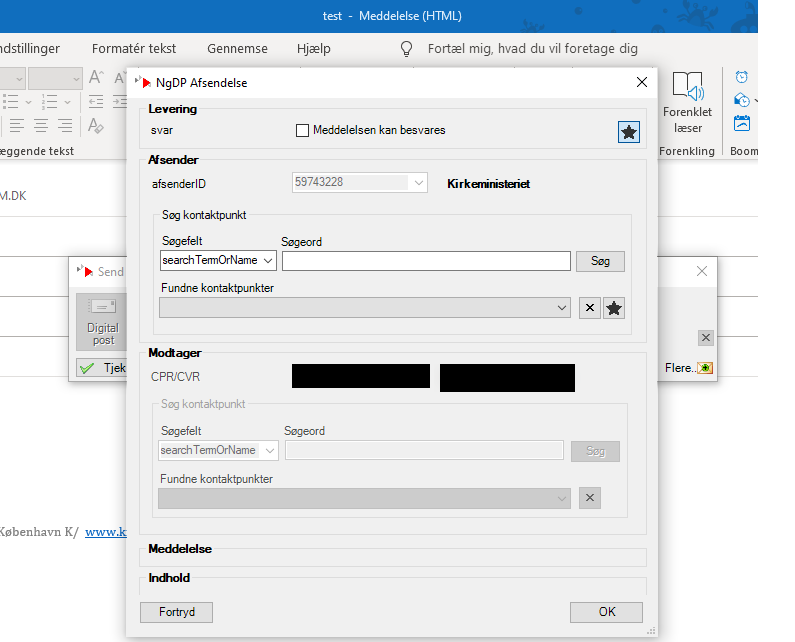Open Indstillinger ribbon tab
The image size is (795, 642).
pyautogui.click(x=30, y=49)
